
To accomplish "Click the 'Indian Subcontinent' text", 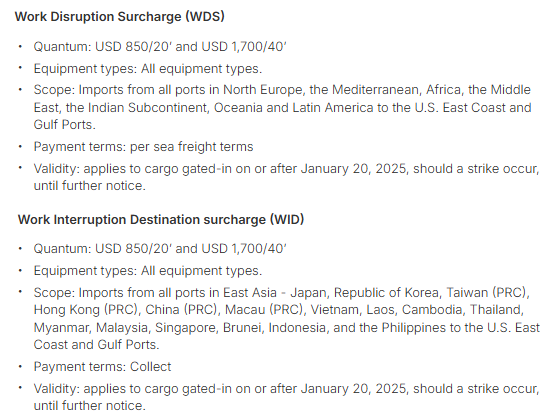I will pyautogui.click(x=148, y=108).
